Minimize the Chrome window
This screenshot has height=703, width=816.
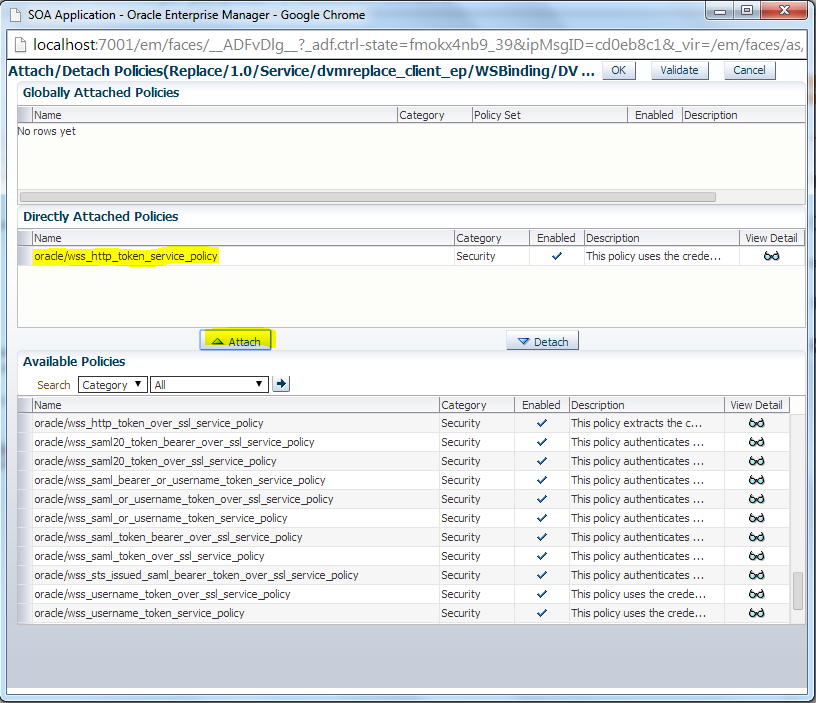click(720, 11)
